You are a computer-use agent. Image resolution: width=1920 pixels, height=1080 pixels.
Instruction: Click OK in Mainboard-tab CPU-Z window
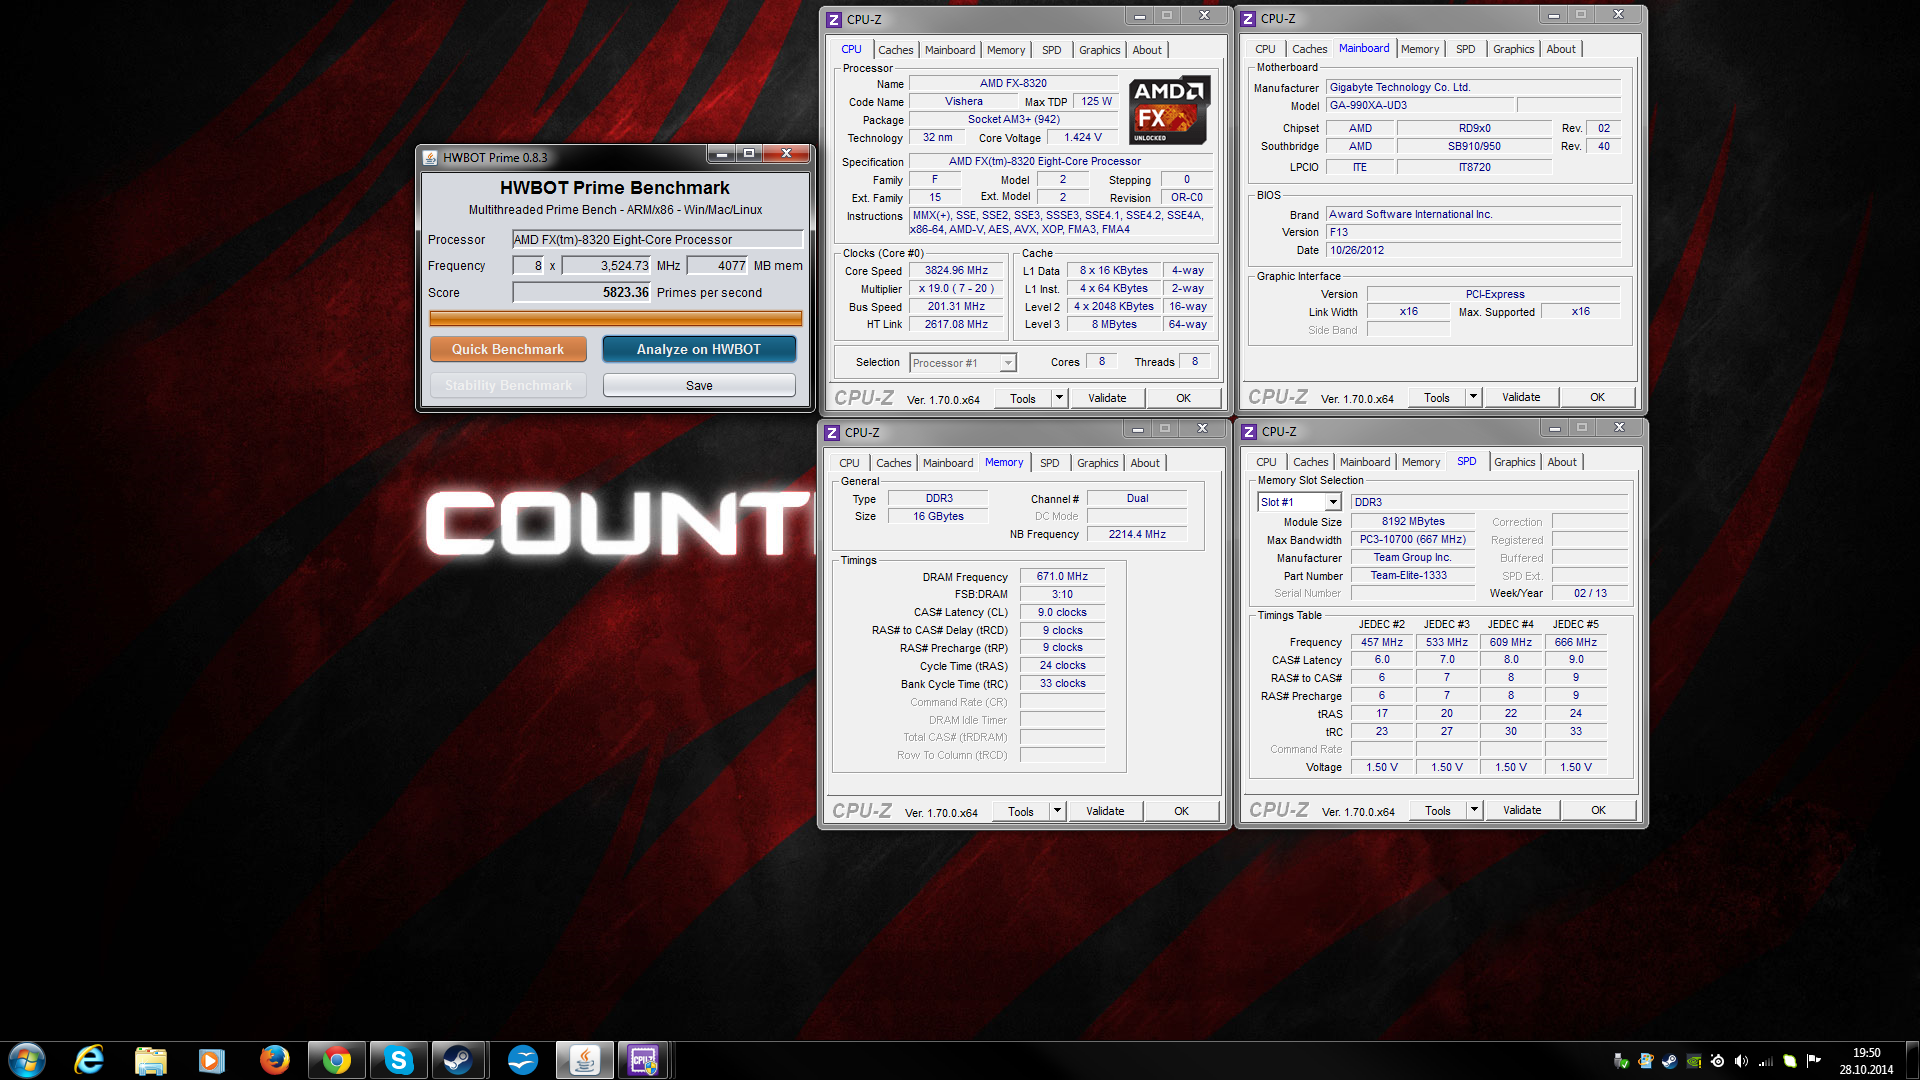point(1597,397)
